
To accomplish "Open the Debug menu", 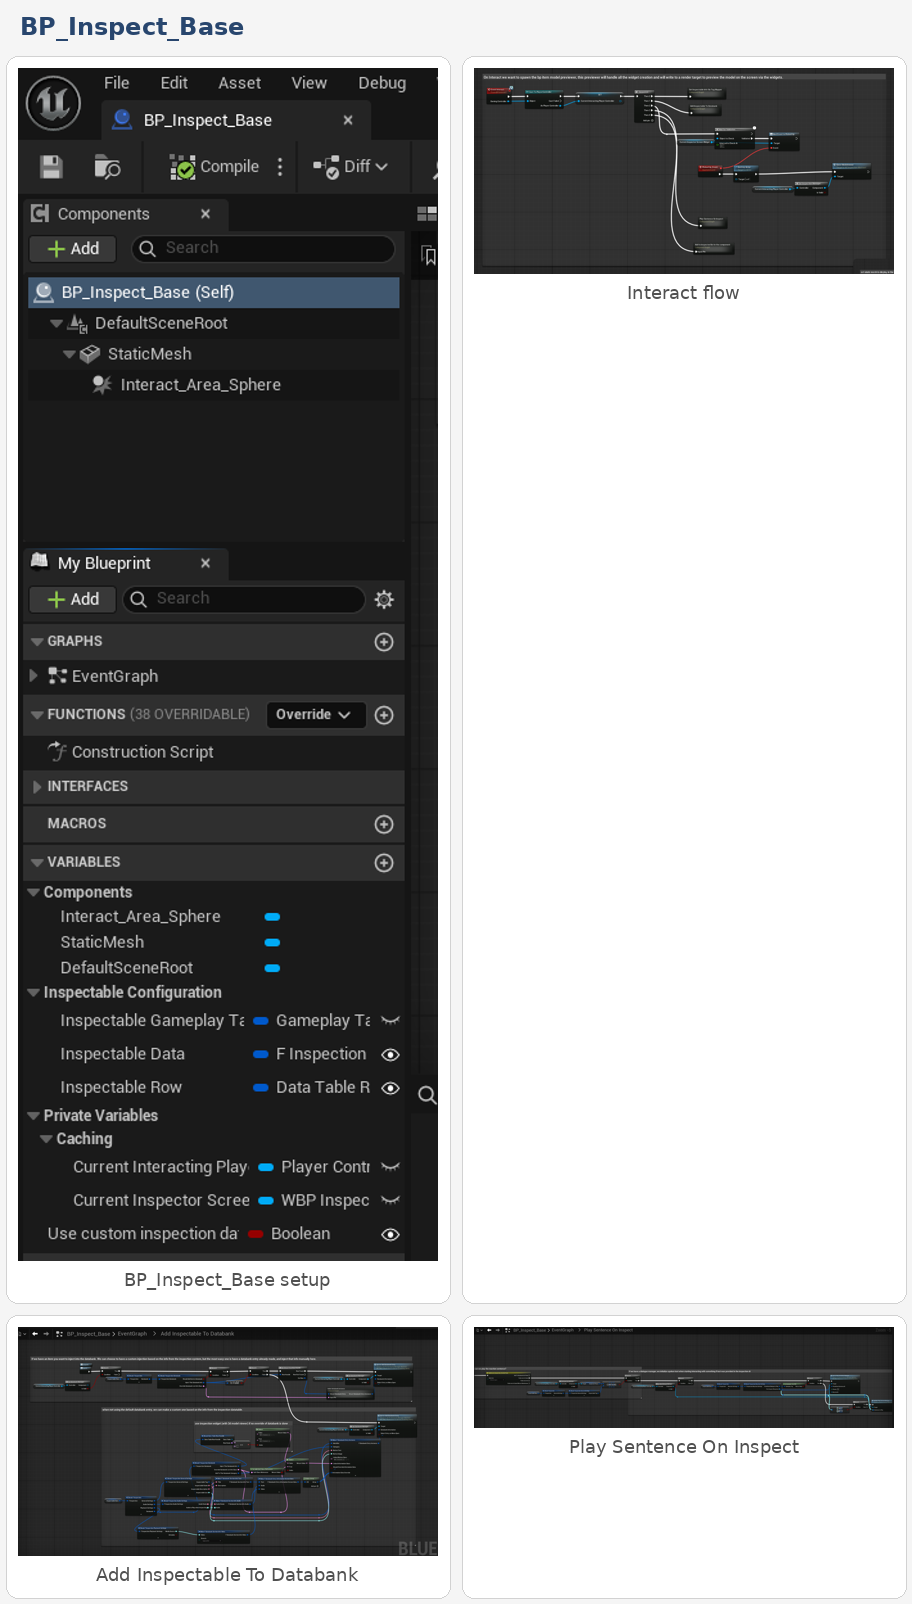I will click(x=382, y=83).
